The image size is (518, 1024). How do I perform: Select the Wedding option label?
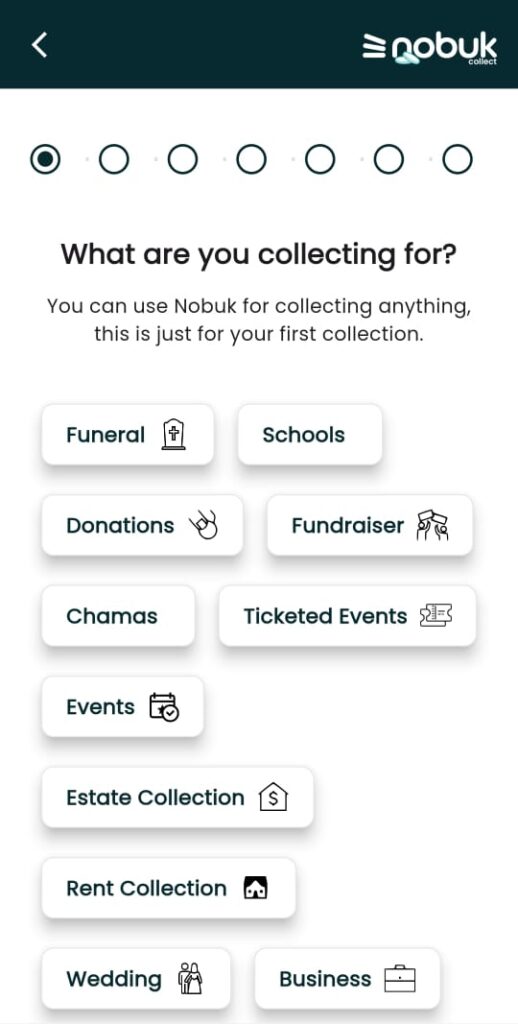(114, 979)
